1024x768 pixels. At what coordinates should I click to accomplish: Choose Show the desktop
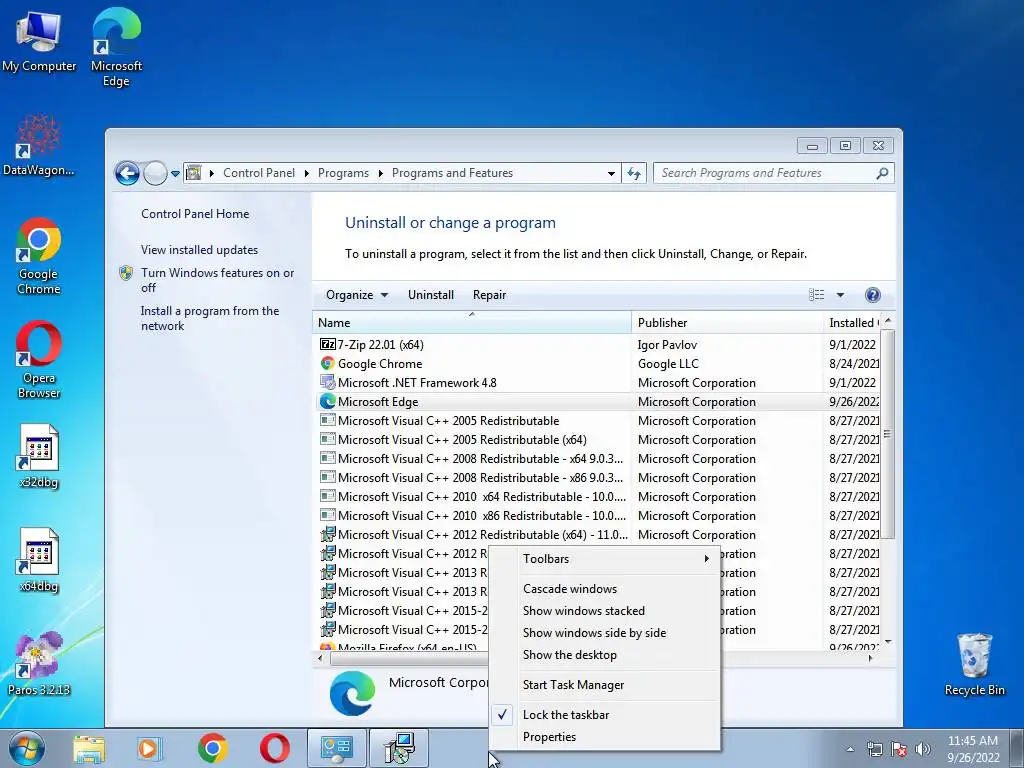coord(605,655)
